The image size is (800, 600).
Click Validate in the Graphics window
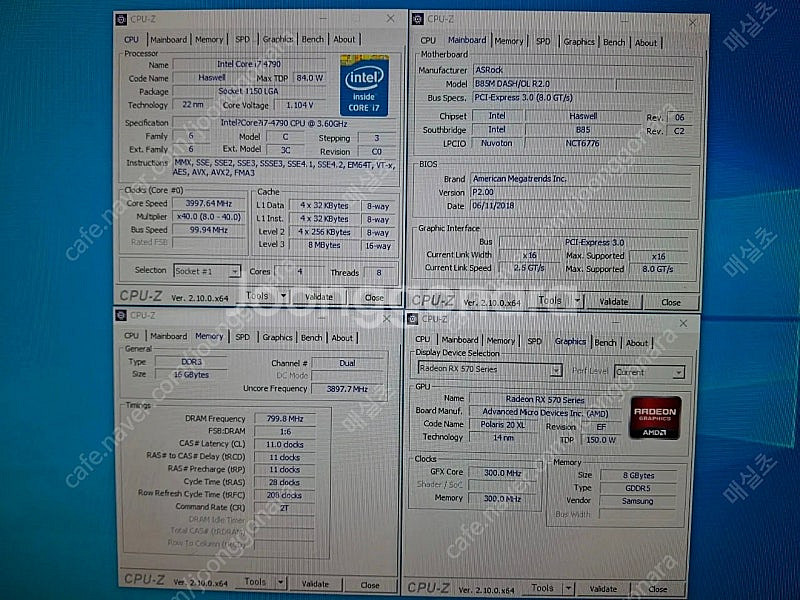tap(602, 589)
